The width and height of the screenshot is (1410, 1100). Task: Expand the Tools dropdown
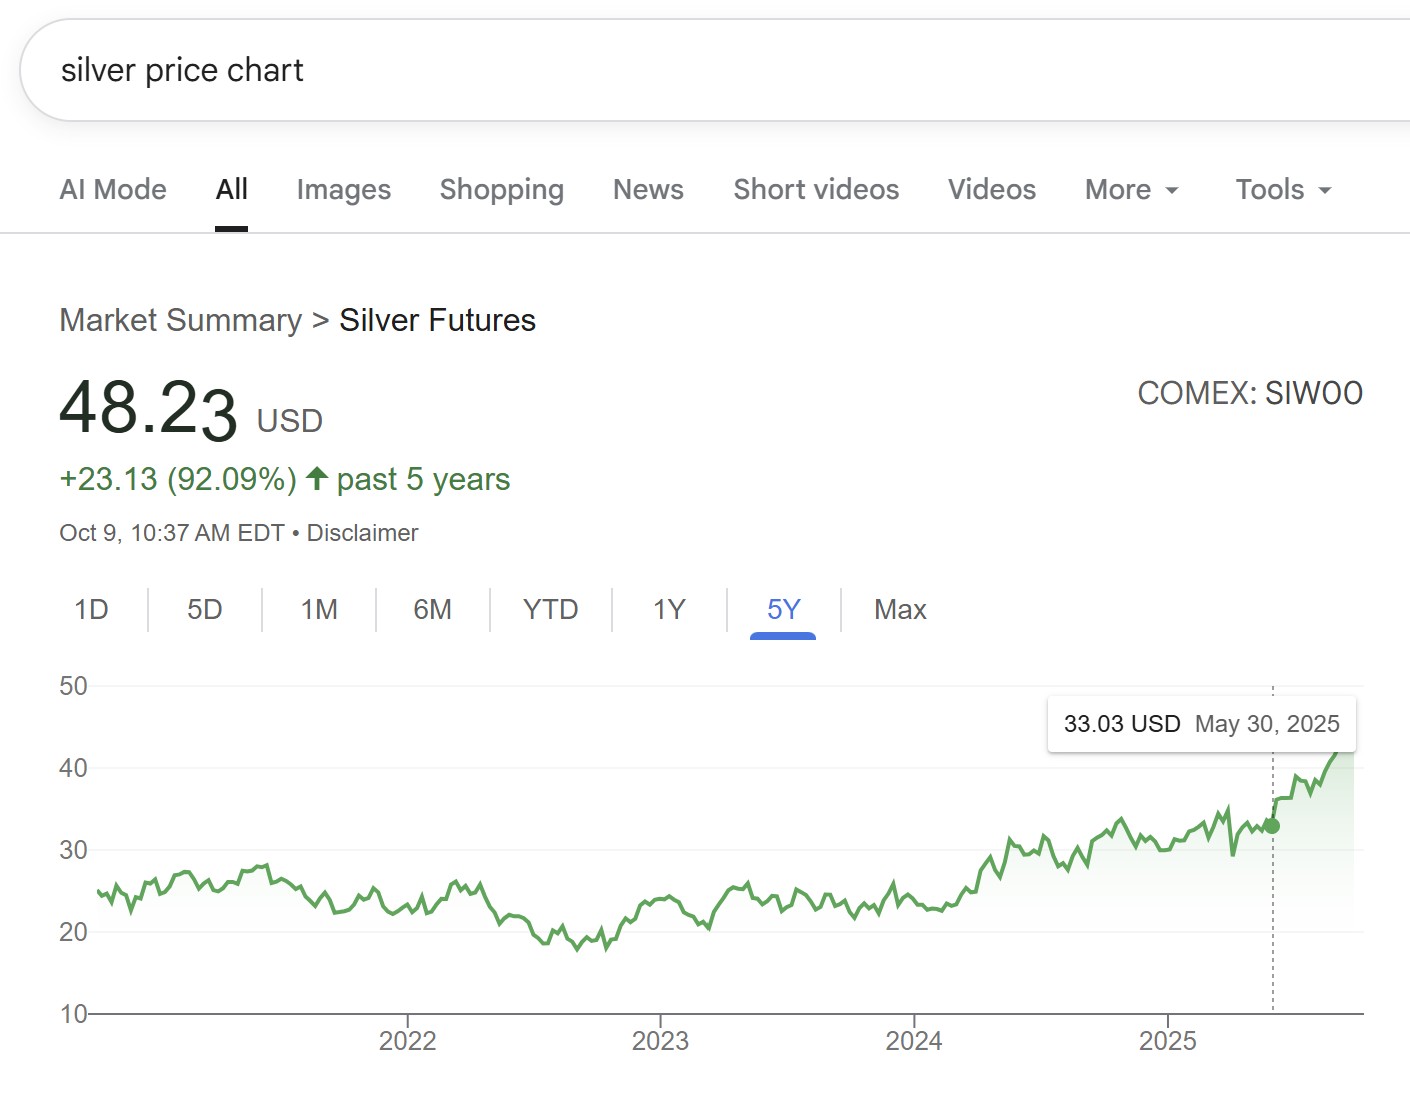(x=1283, y=190)
